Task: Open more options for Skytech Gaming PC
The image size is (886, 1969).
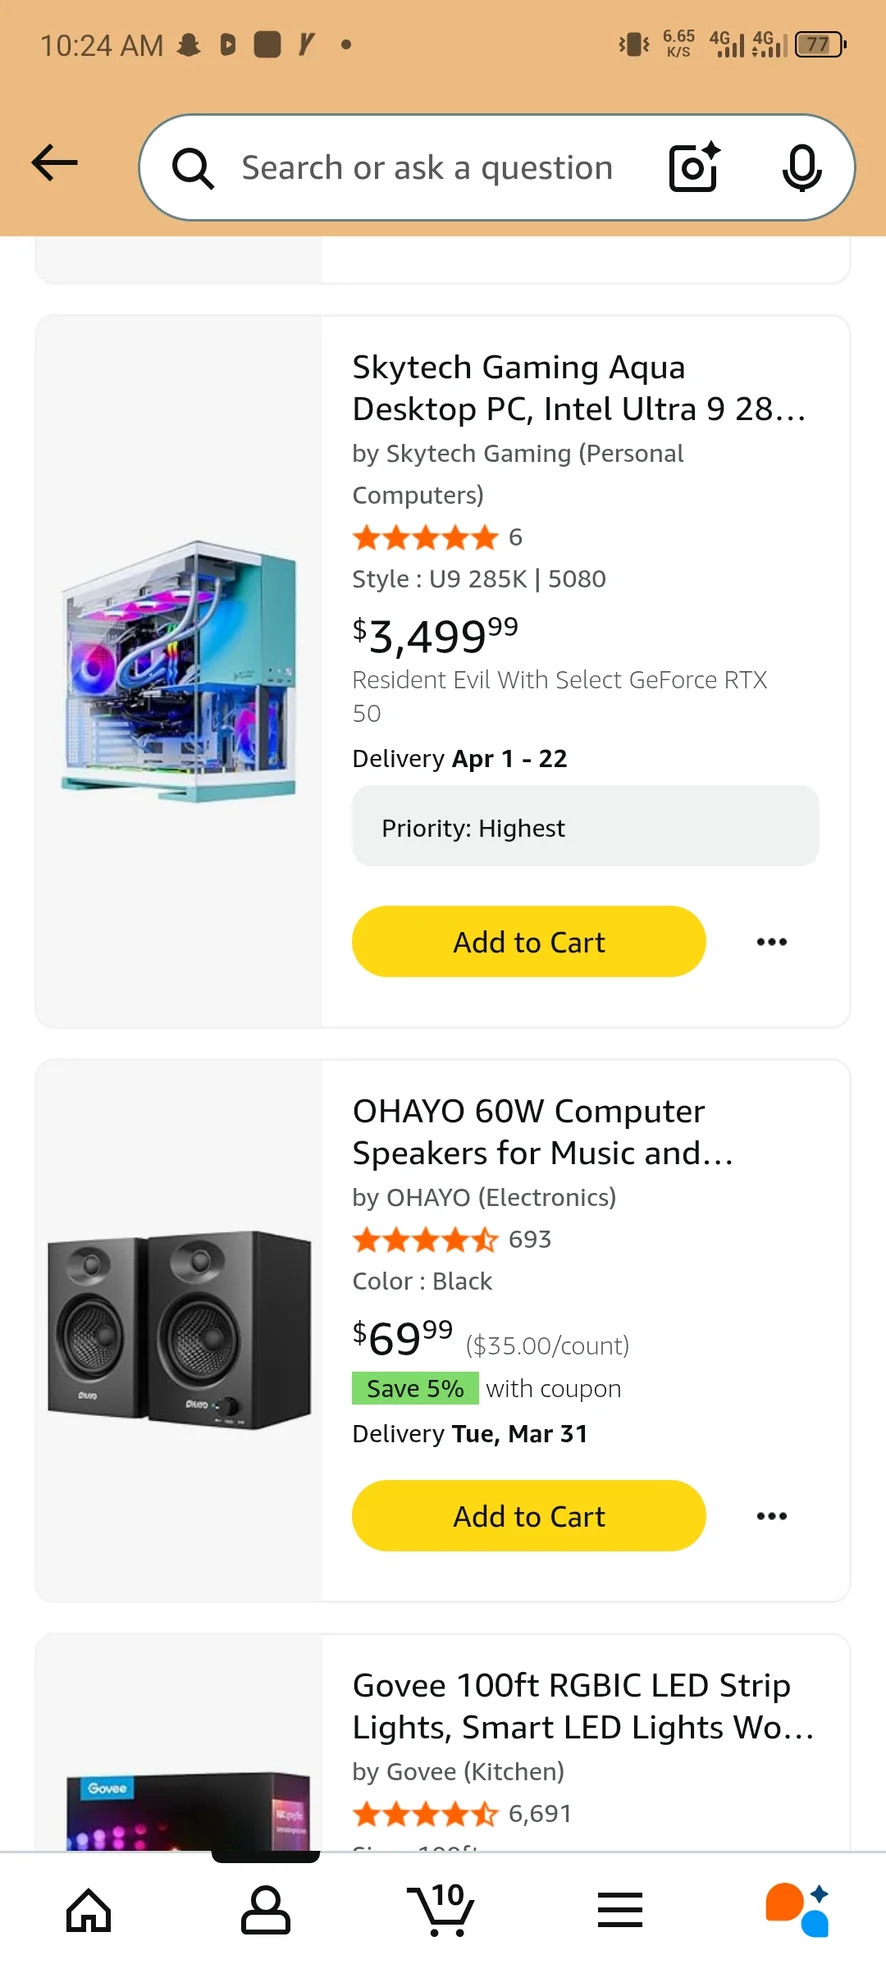Action: pyautogui.click(x=771, y=942)
